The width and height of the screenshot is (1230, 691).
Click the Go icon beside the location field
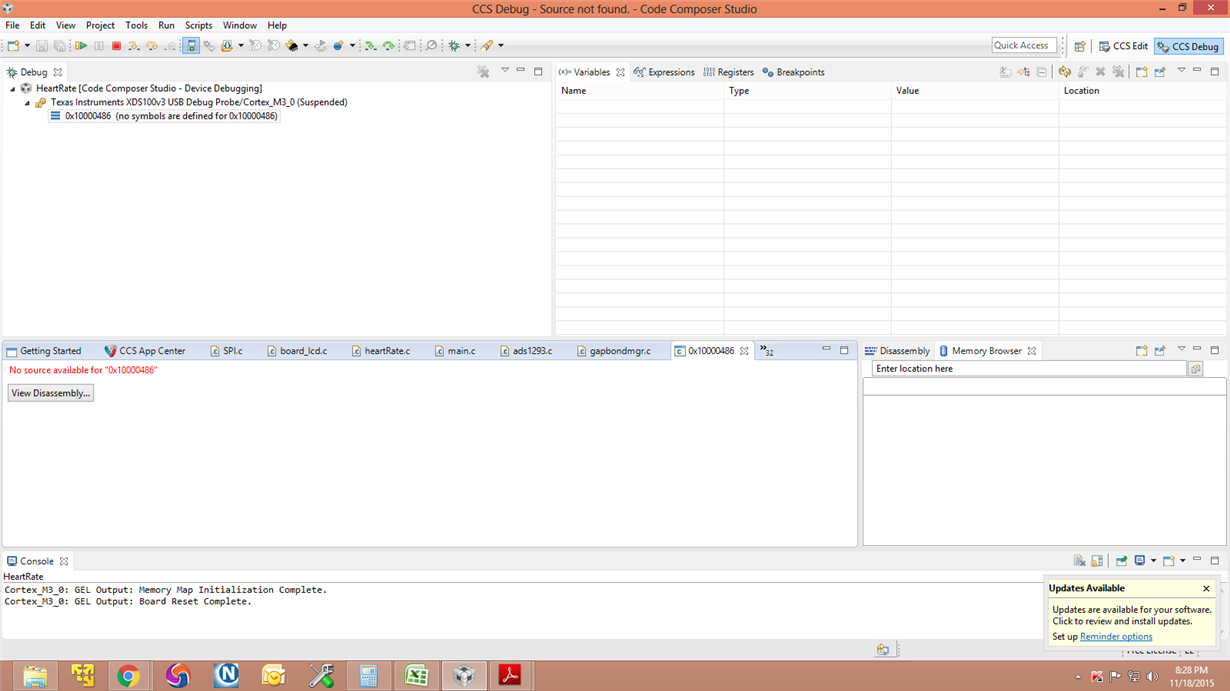(x=1196, y=369)
